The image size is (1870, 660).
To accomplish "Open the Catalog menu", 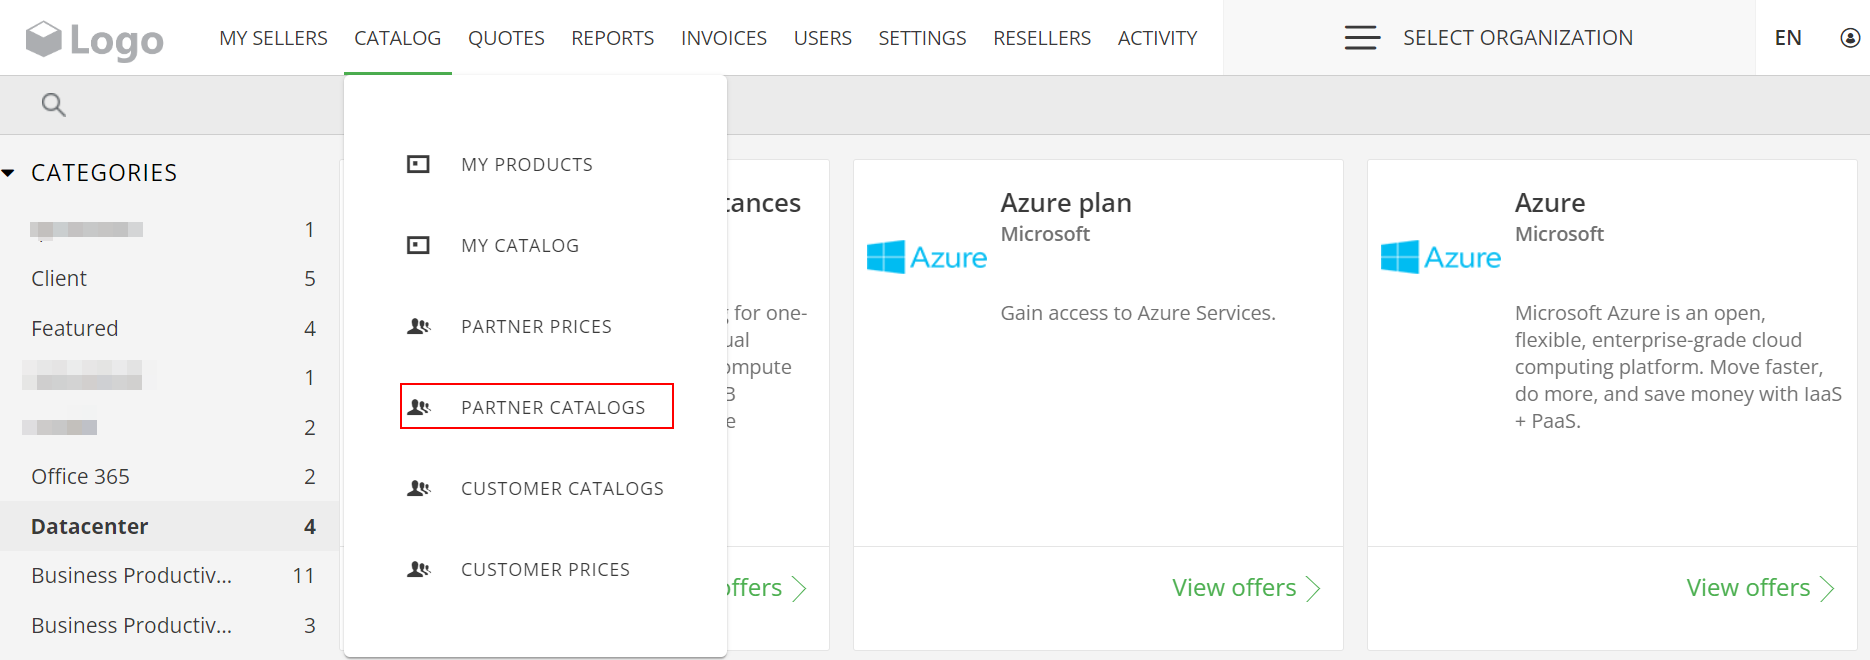I will click(397, 38).
